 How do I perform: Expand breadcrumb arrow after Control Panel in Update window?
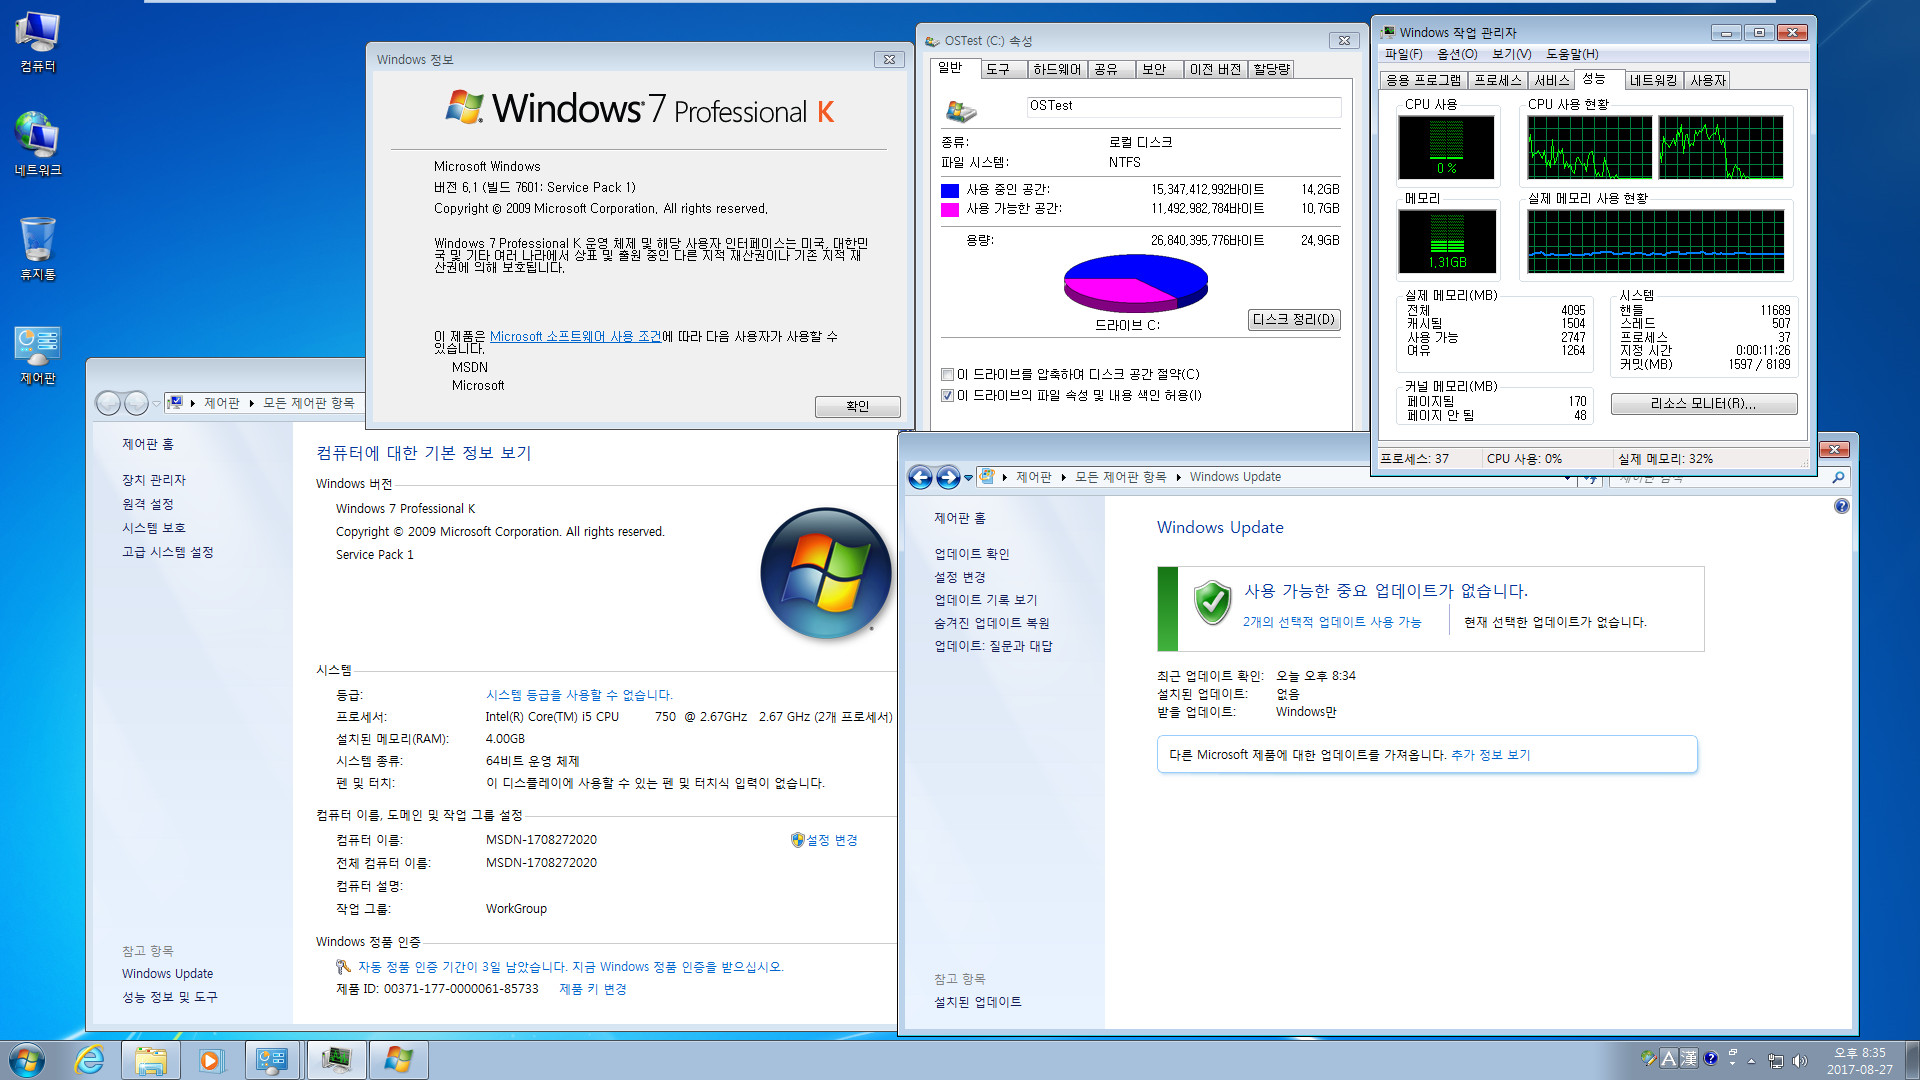[1063, 477]
